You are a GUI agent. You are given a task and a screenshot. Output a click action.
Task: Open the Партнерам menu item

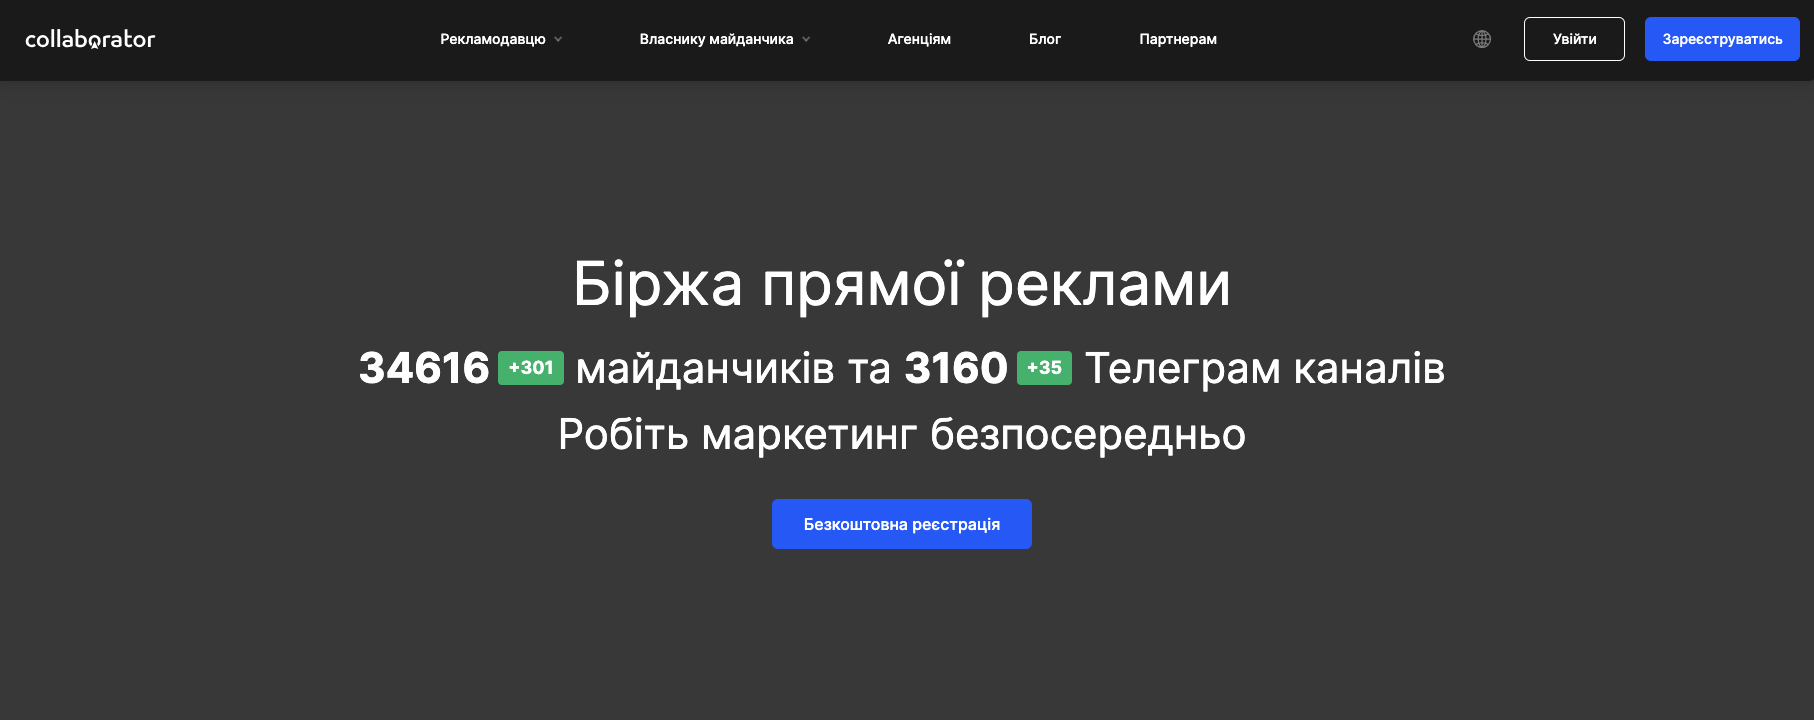point(1178,39)
